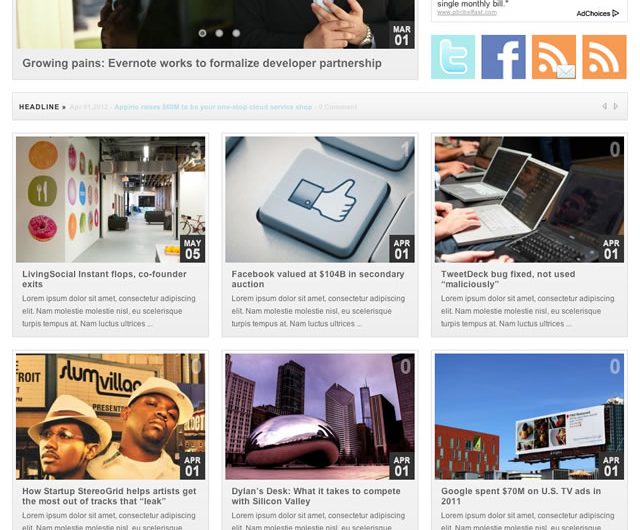Click the MAR 01 slider date badge

click(402, 35)
